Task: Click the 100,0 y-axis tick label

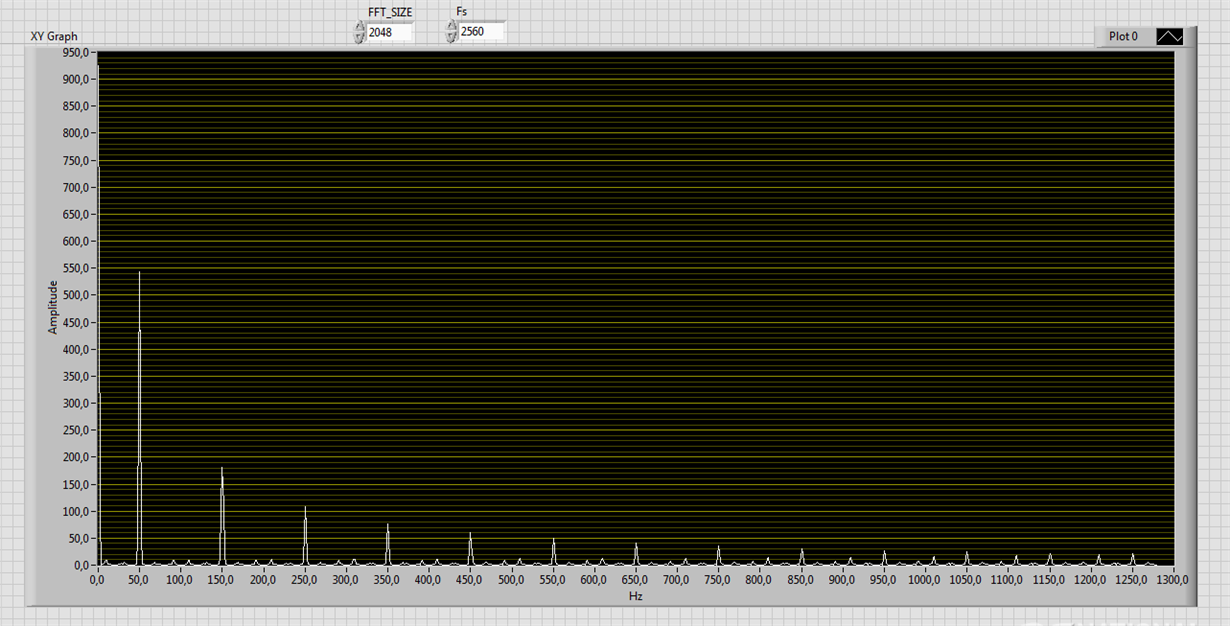Action: tap(78, 511)
